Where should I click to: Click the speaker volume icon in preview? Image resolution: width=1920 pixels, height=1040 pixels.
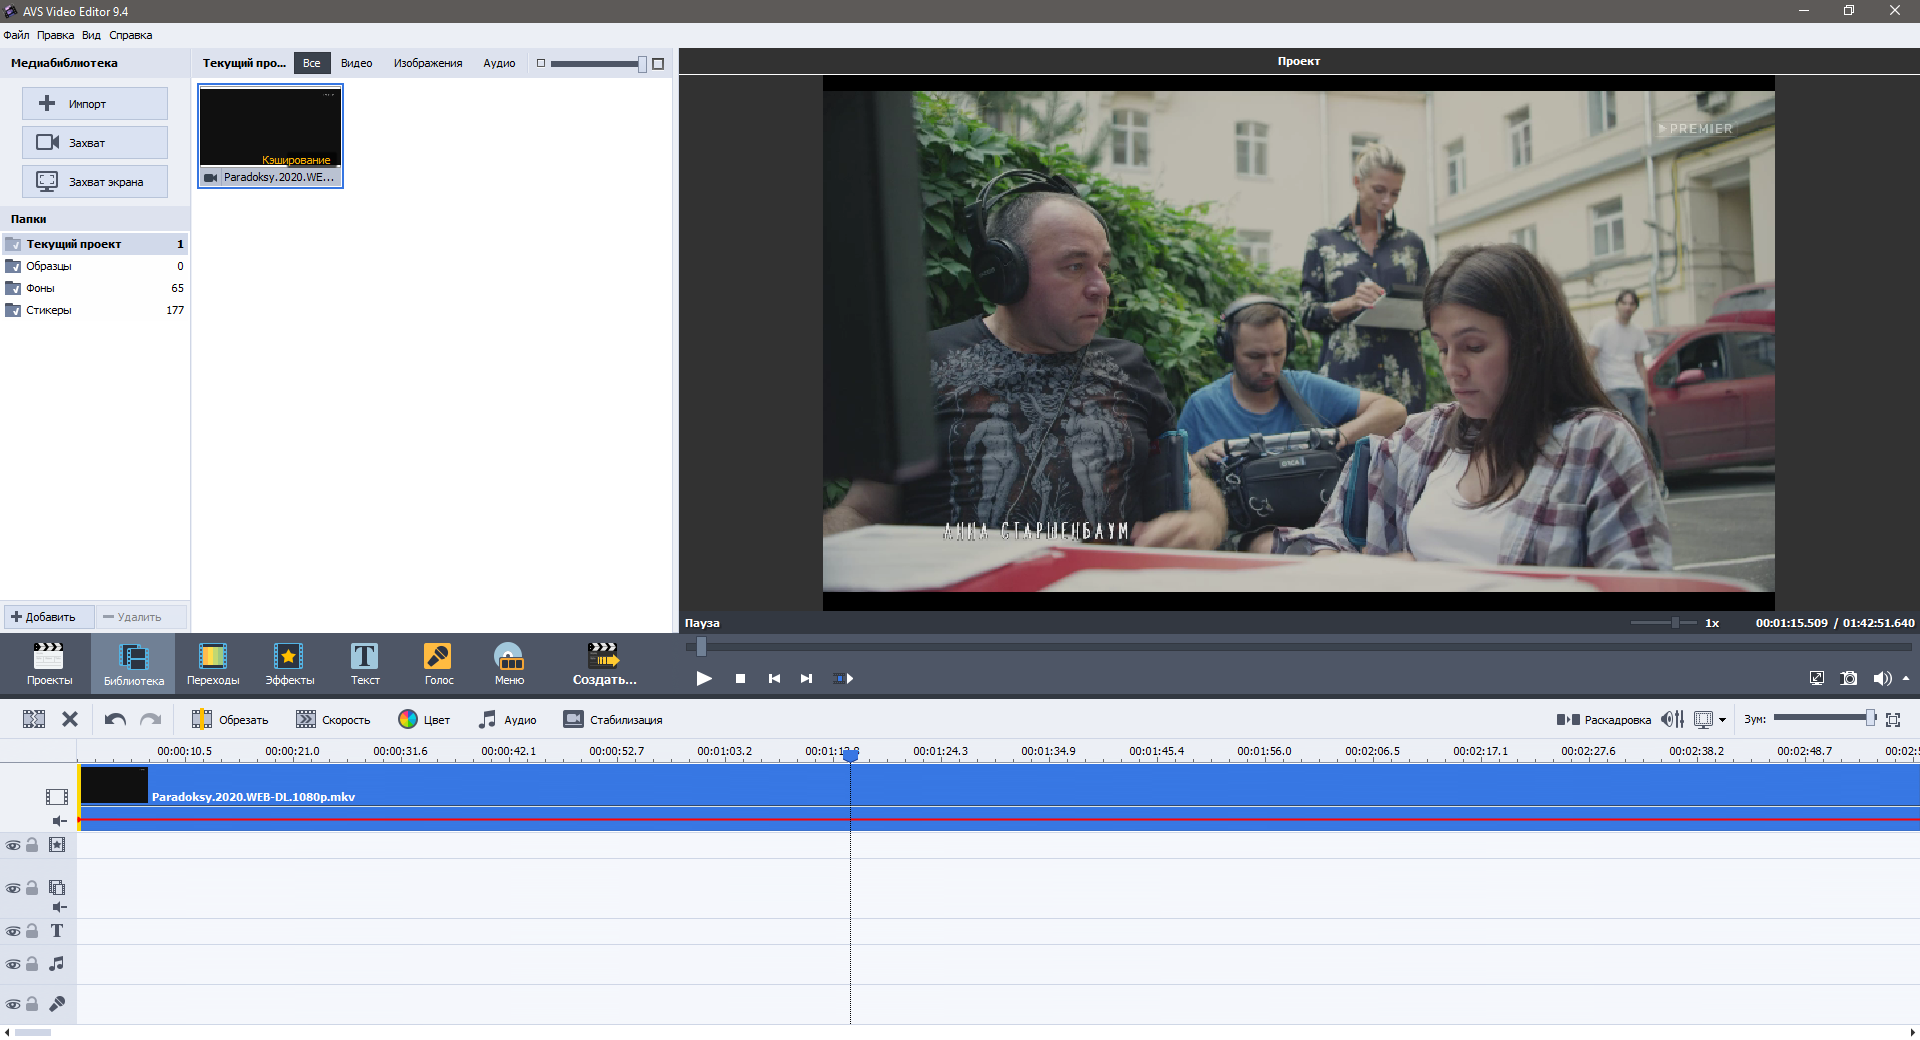pos(1881,678)
